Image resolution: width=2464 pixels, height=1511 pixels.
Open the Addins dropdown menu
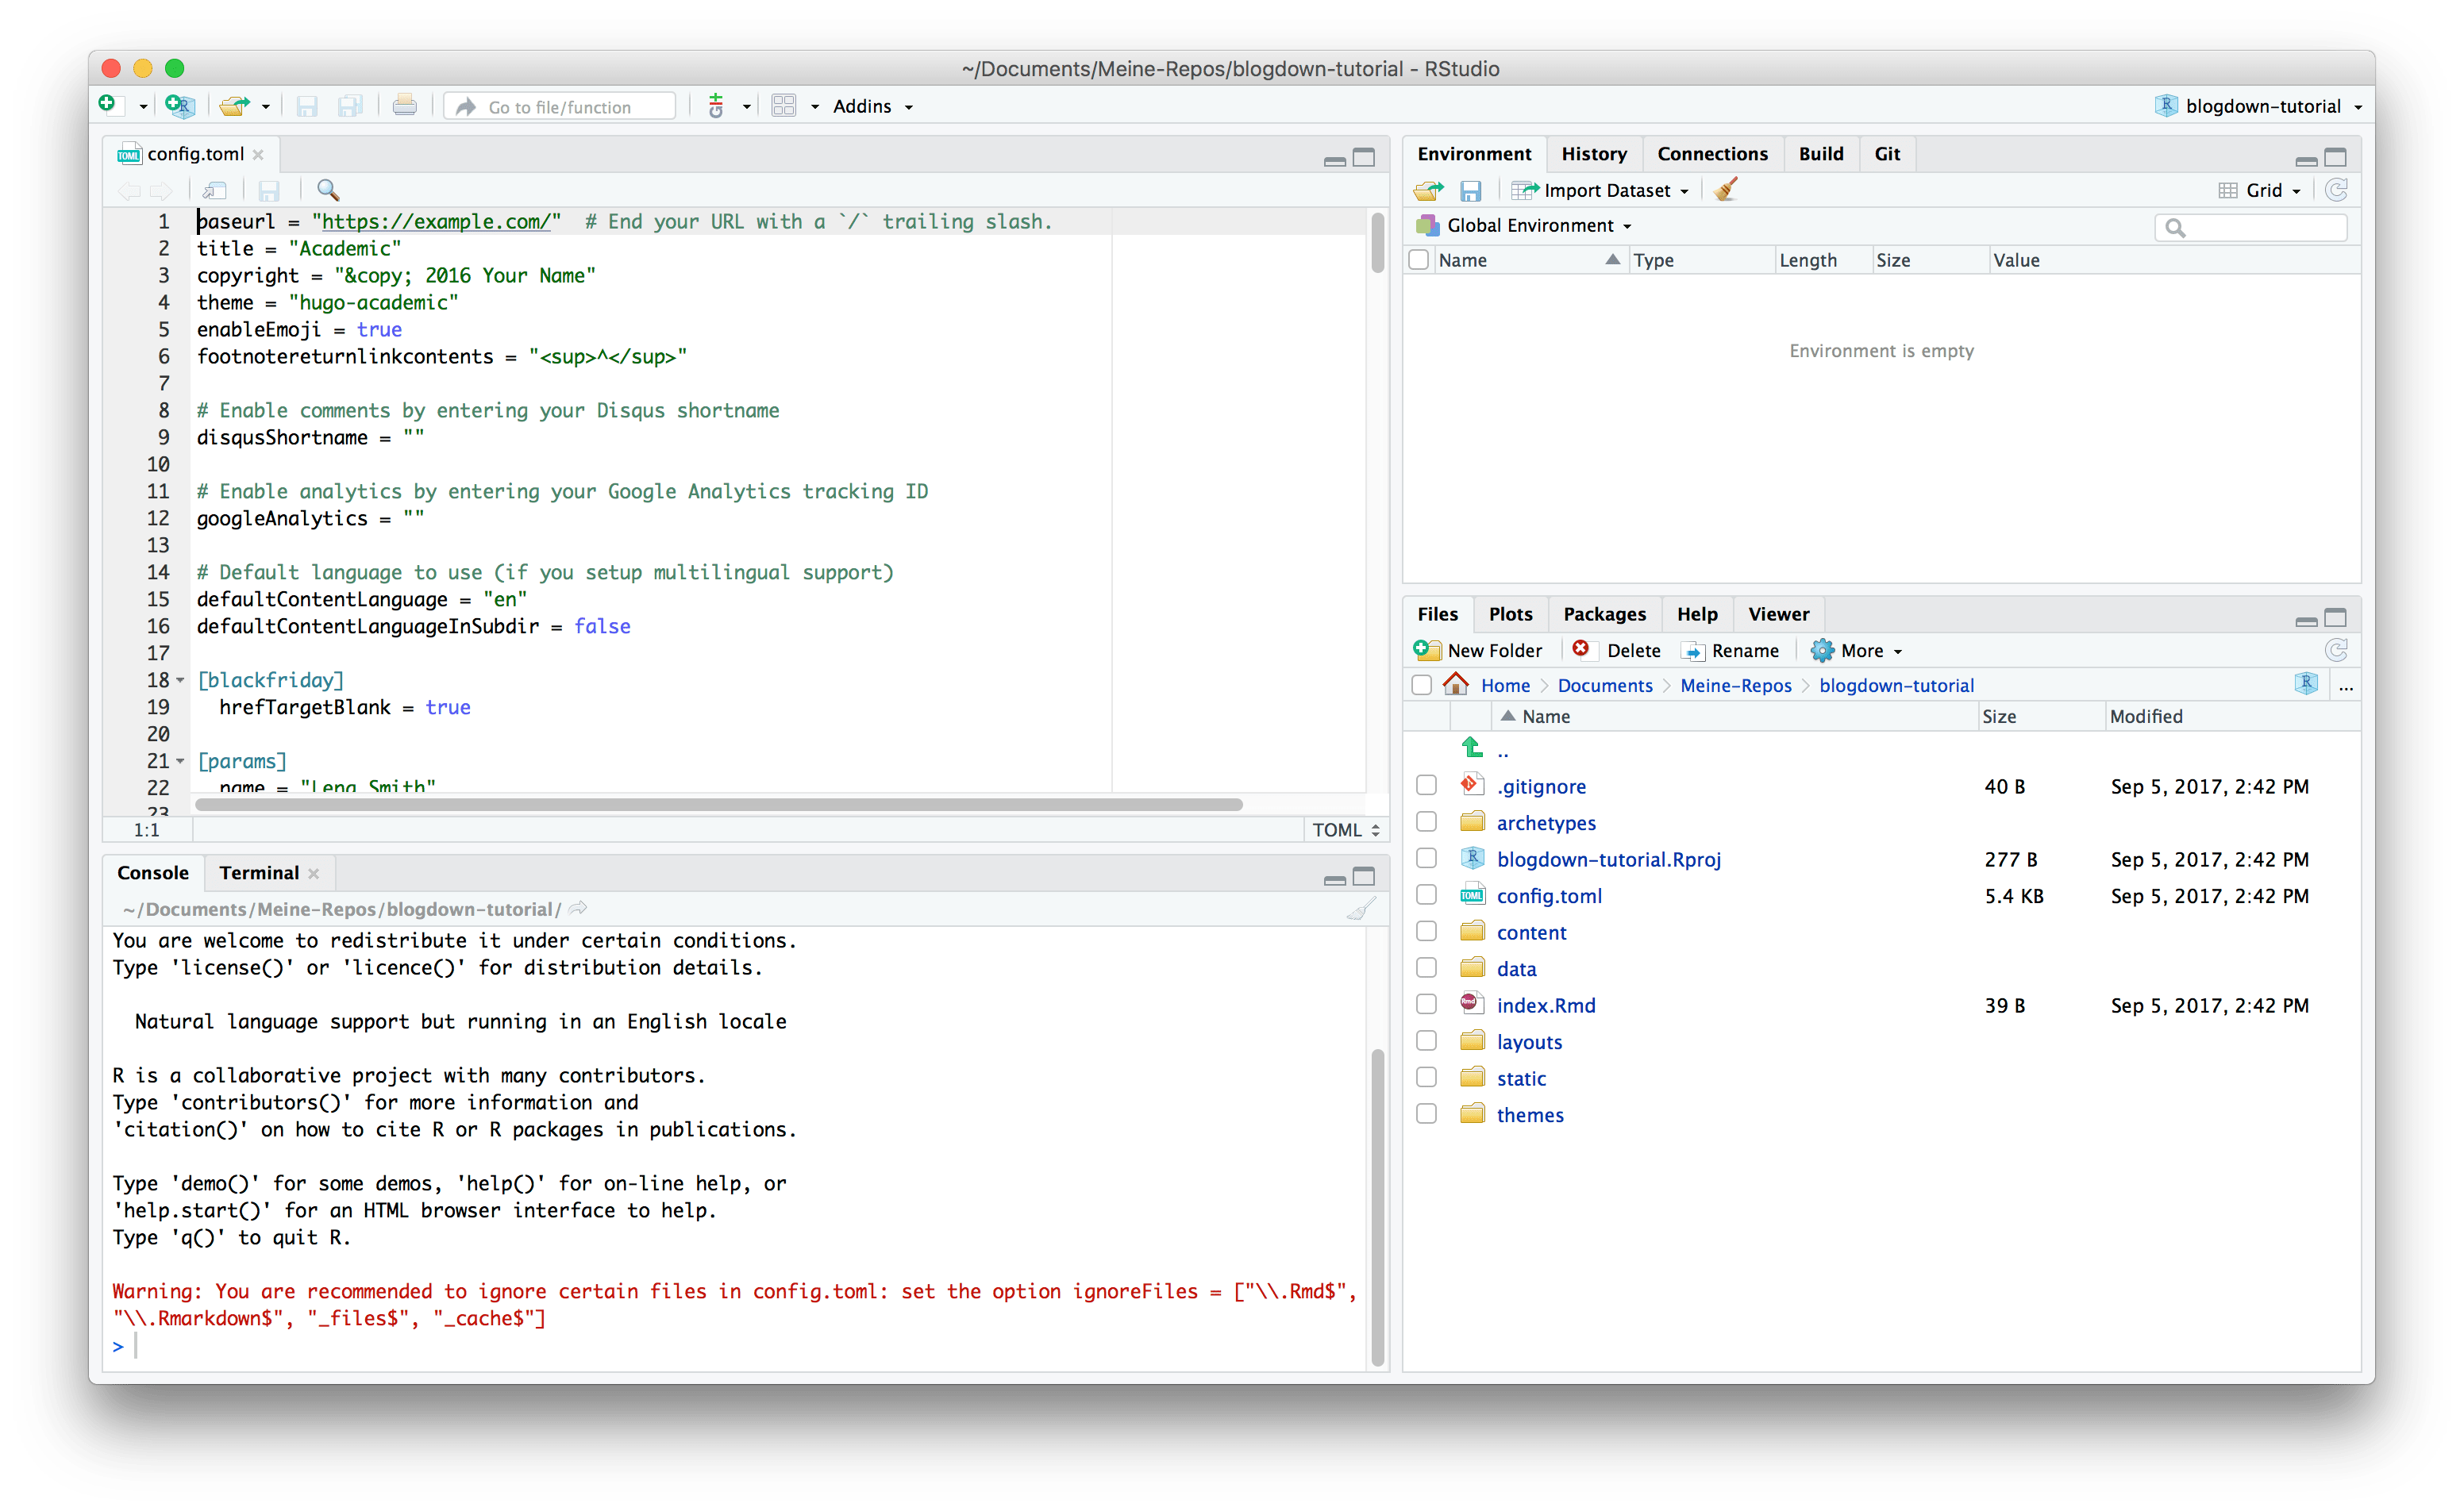[872, 106]
